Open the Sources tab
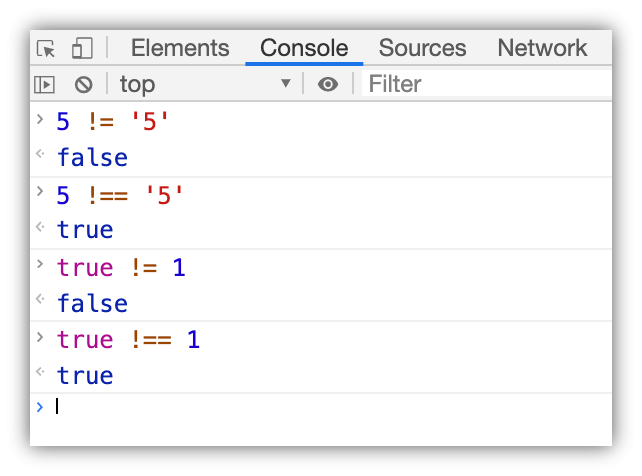The image size is (642, 476). coord(422,48)
